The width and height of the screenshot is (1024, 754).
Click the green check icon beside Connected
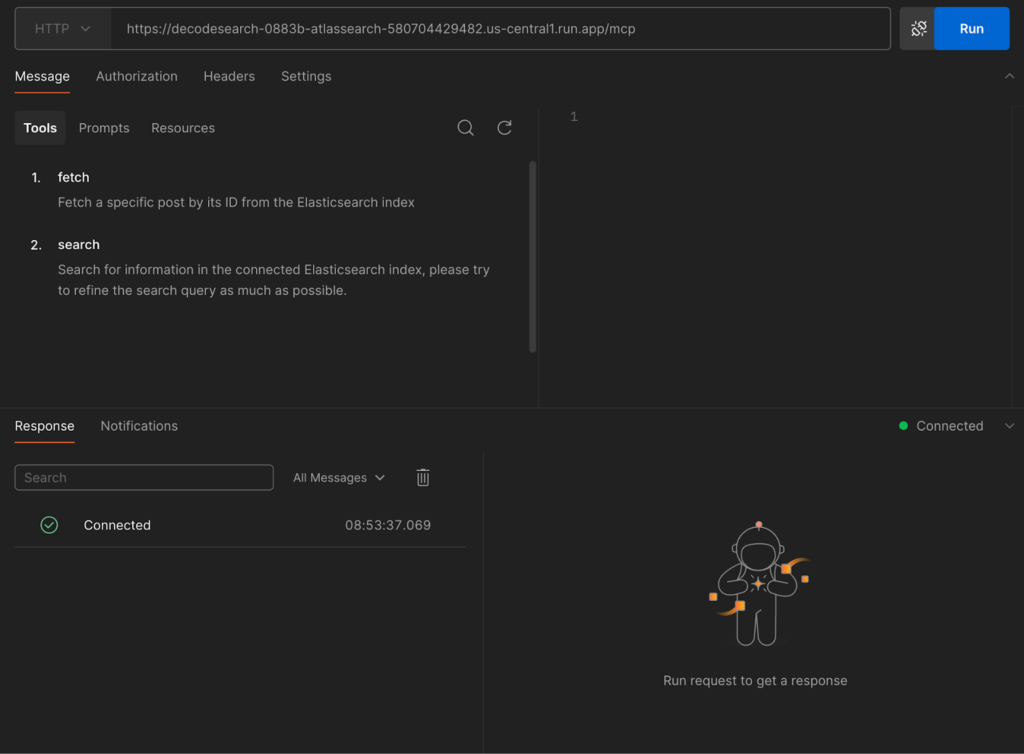49,525
